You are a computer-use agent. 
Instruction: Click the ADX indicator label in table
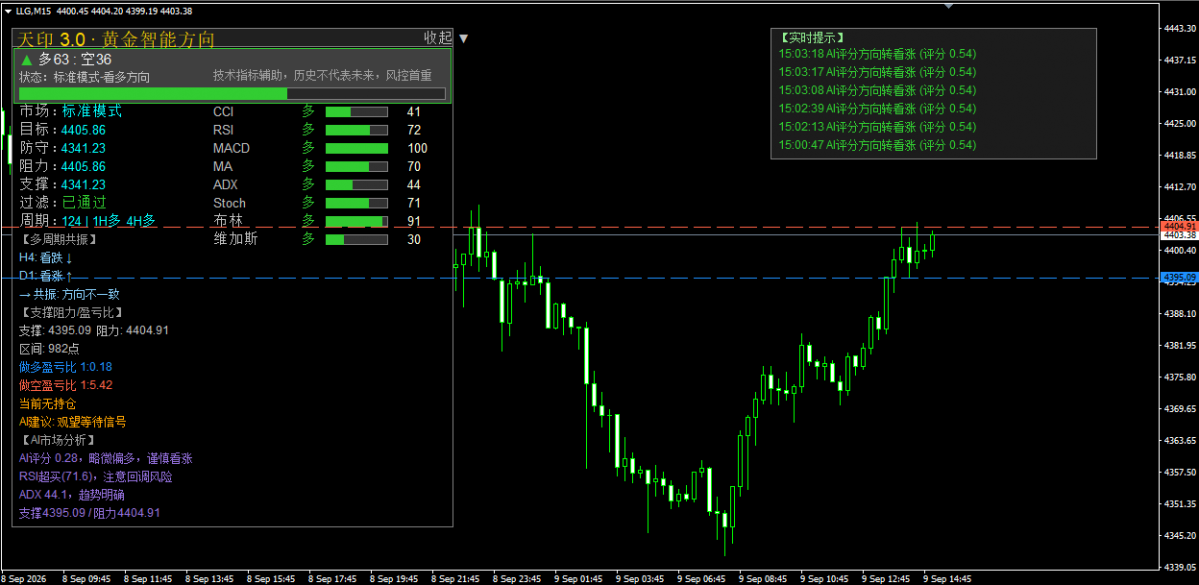pyautogui.click(x=226, y=185)
